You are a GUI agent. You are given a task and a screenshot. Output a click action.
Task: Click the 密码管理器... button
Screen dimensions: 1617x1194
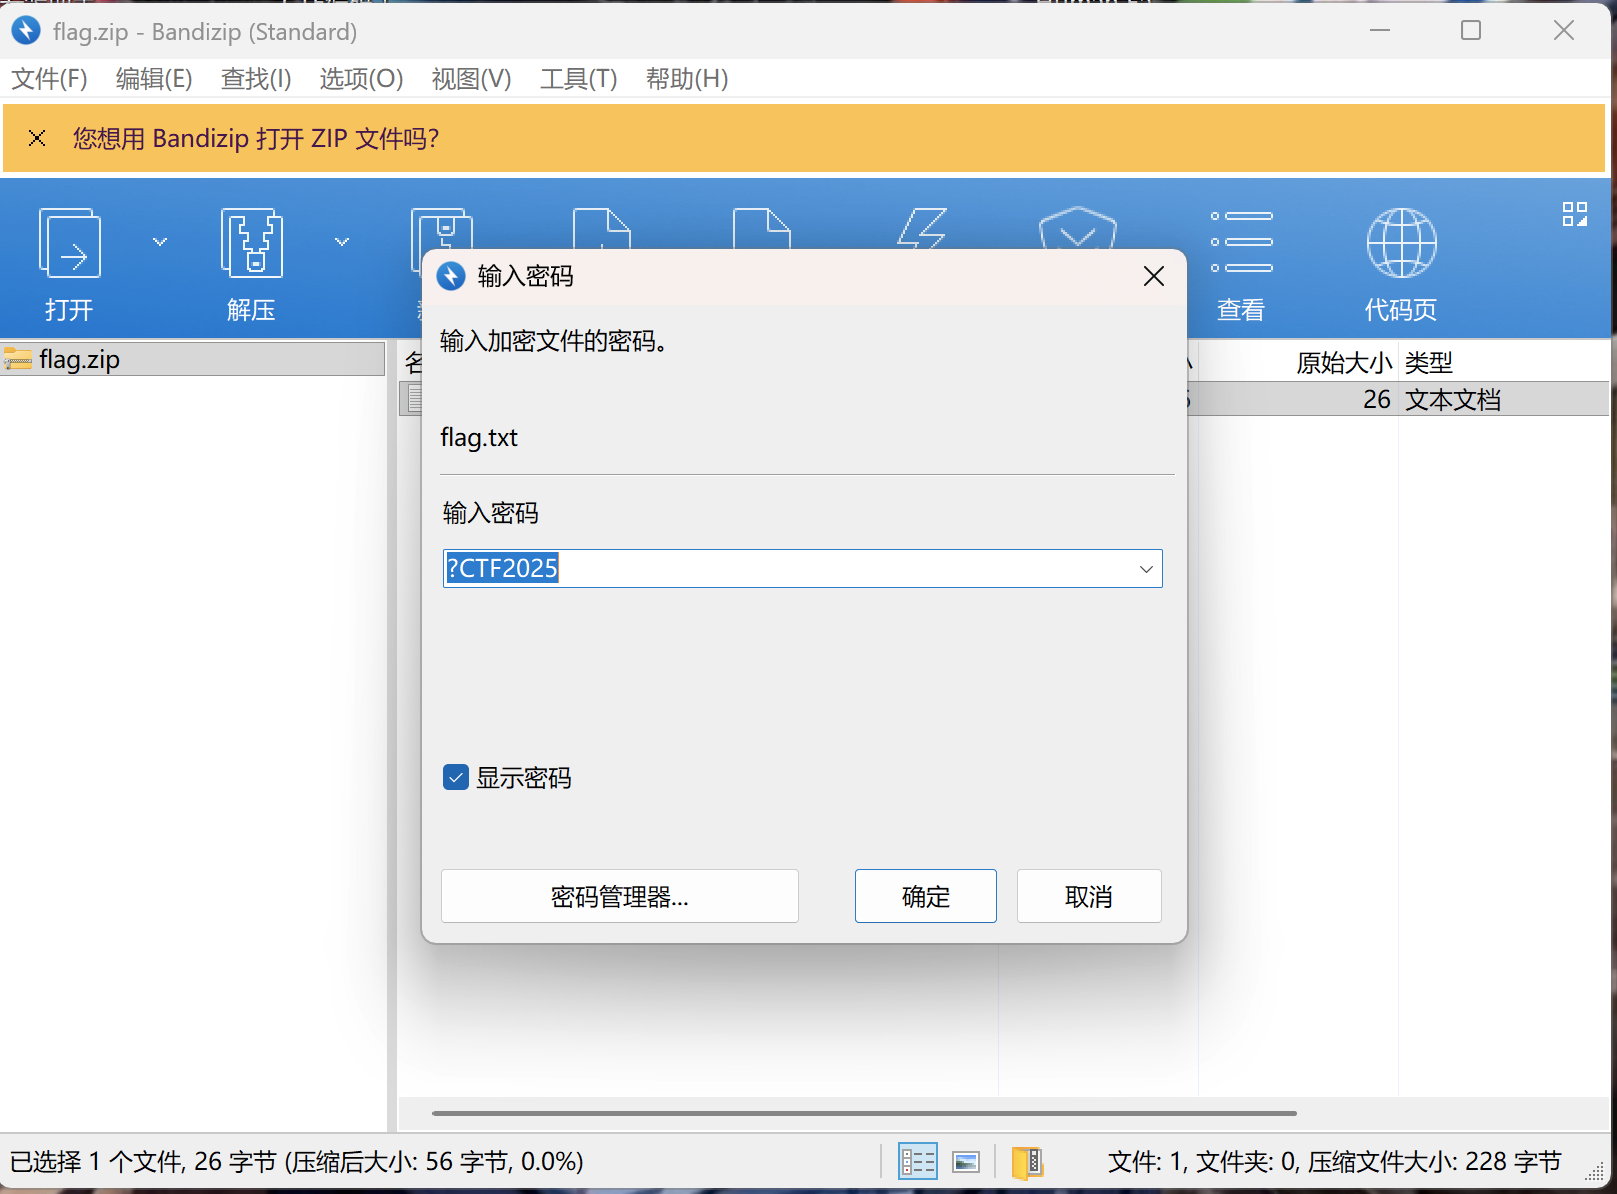(x=620, y=896)
